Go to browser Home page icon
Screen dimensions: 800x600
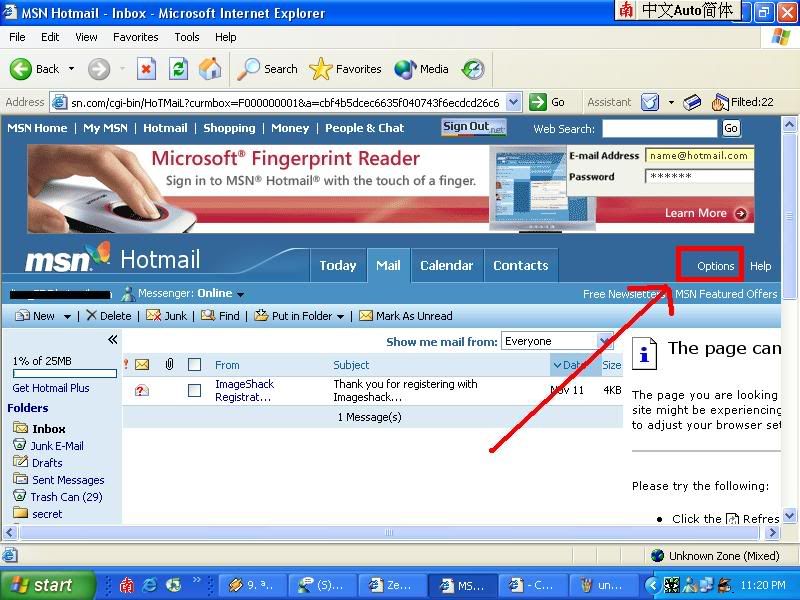pyautogui.click(x=210, y=69)
